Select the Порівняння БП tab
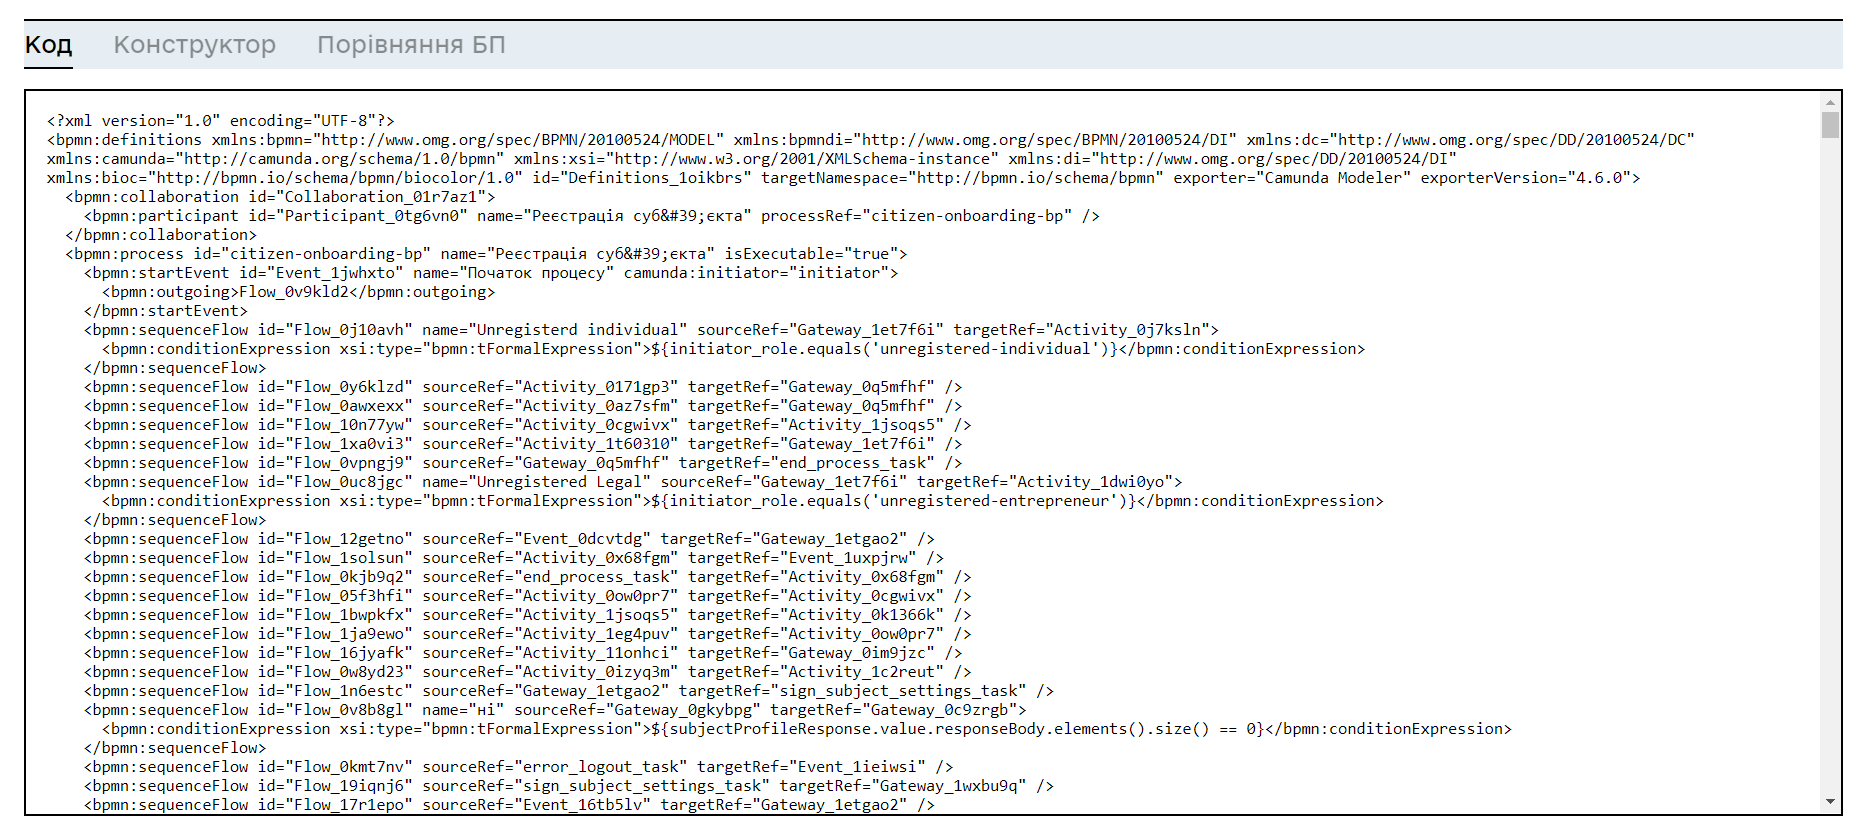This screenshot has width=1870, height=816. 411,45
